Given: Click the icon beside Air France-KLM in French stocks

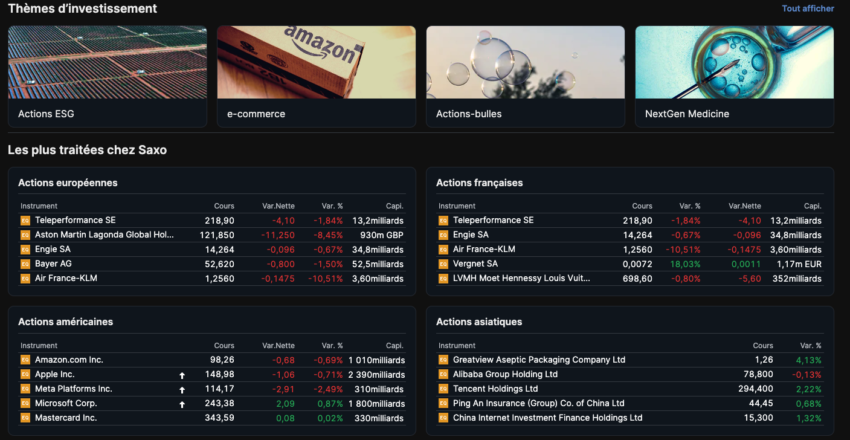Looking at the screenshot, I should coord(443,250).
